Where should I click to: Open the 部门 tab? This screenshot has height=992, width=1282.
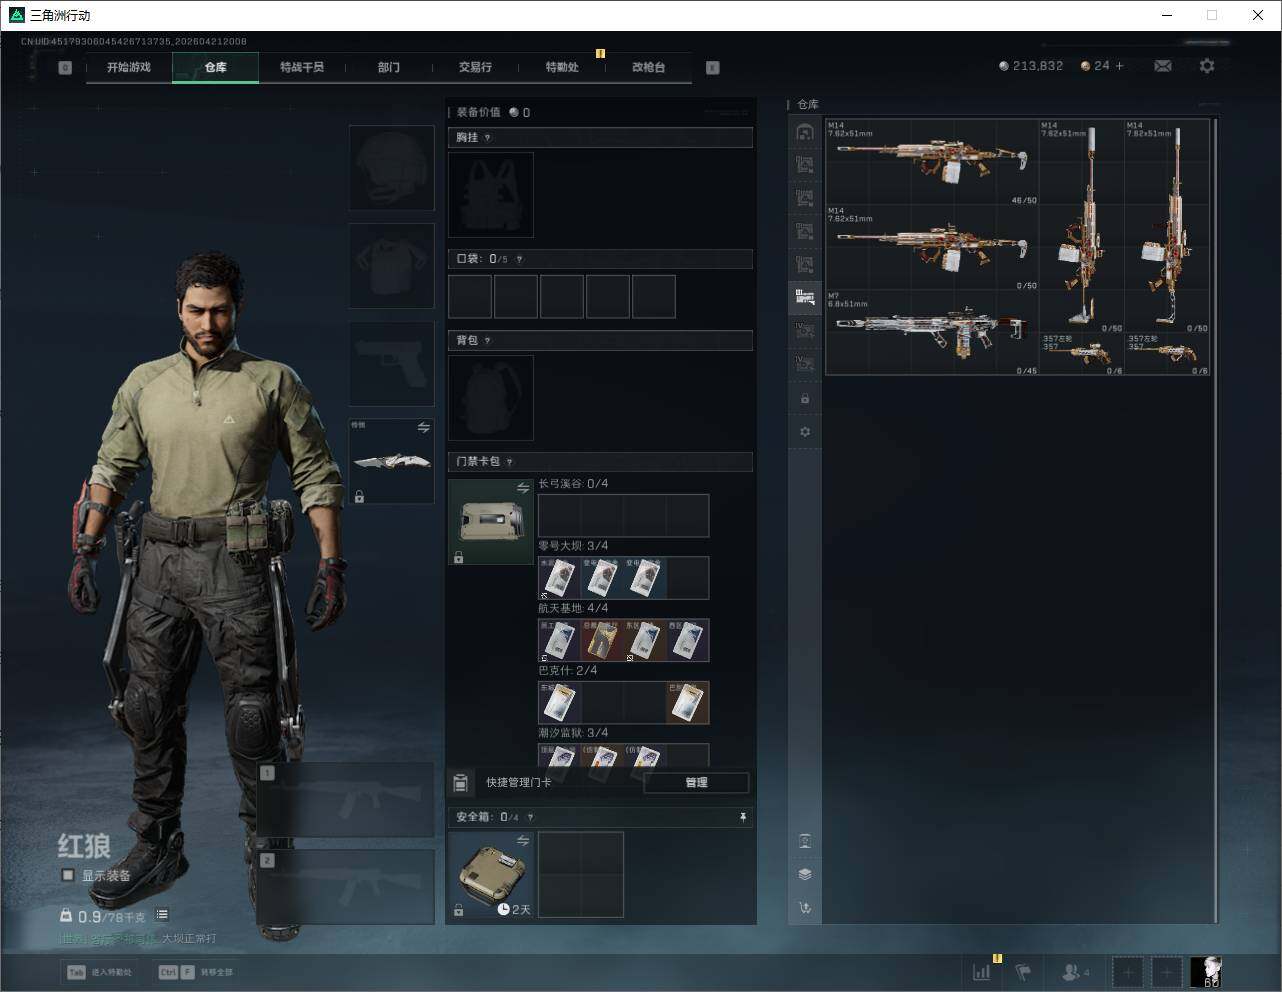click(389, 67)
